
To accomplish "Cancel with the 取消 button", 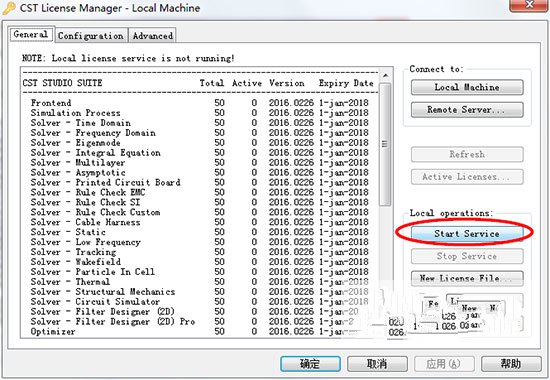I will (377, 364).
